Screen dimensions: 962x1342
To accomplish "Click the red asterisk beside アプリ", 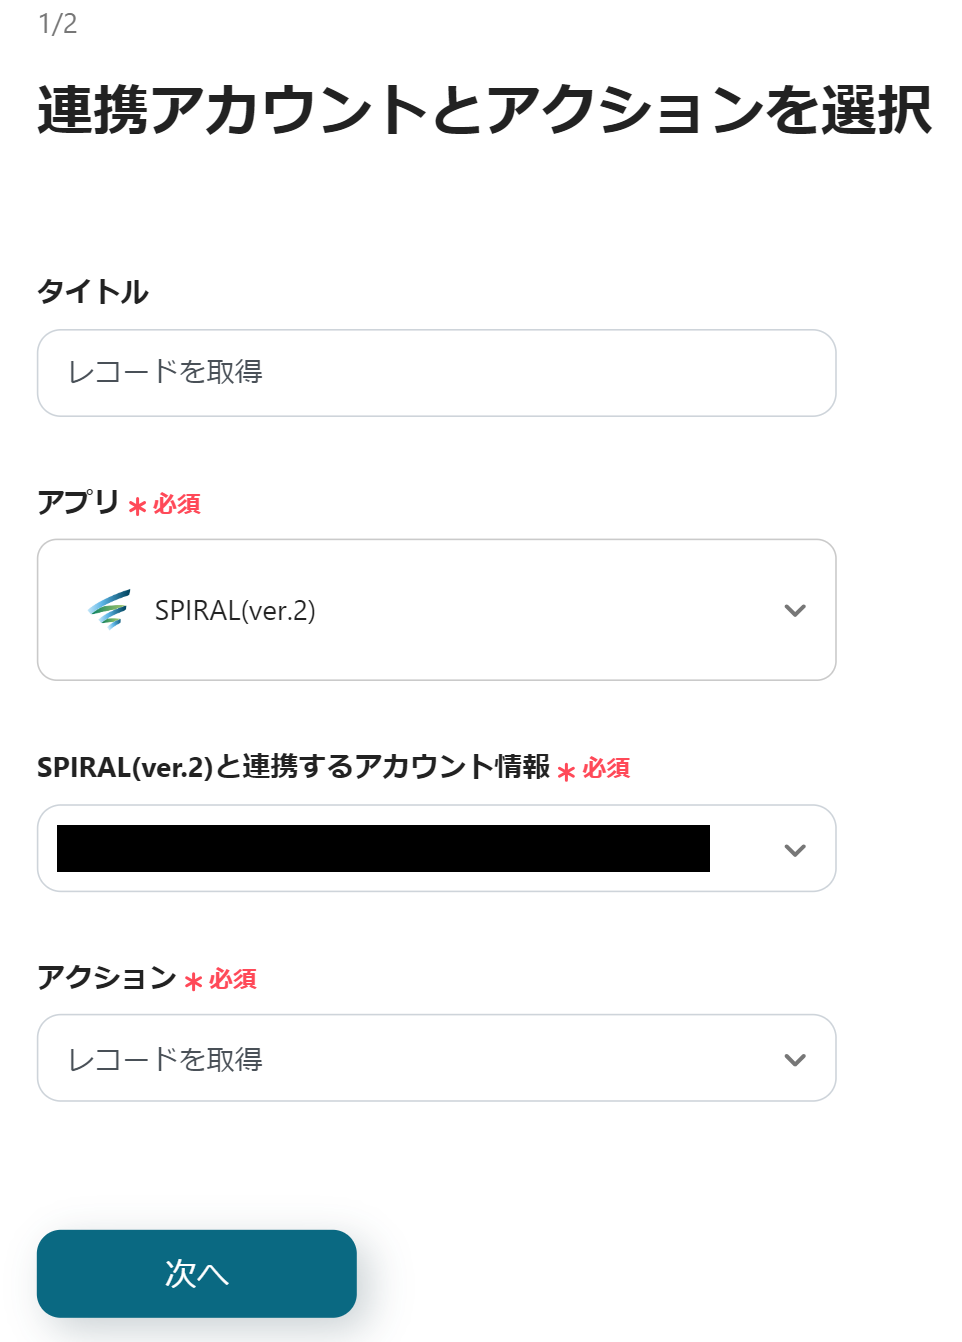I will click(138, 507).
